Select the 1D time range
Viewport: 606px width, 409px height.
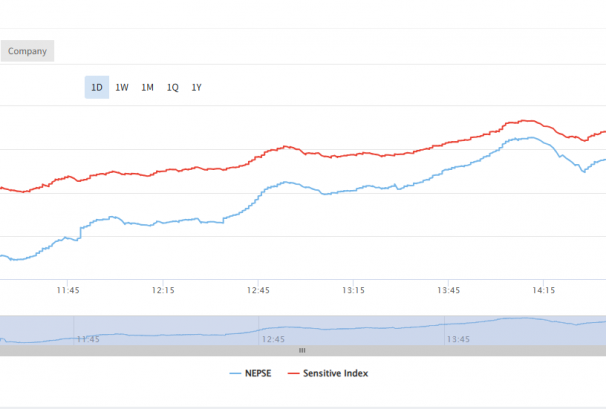[x=97, y=87]
